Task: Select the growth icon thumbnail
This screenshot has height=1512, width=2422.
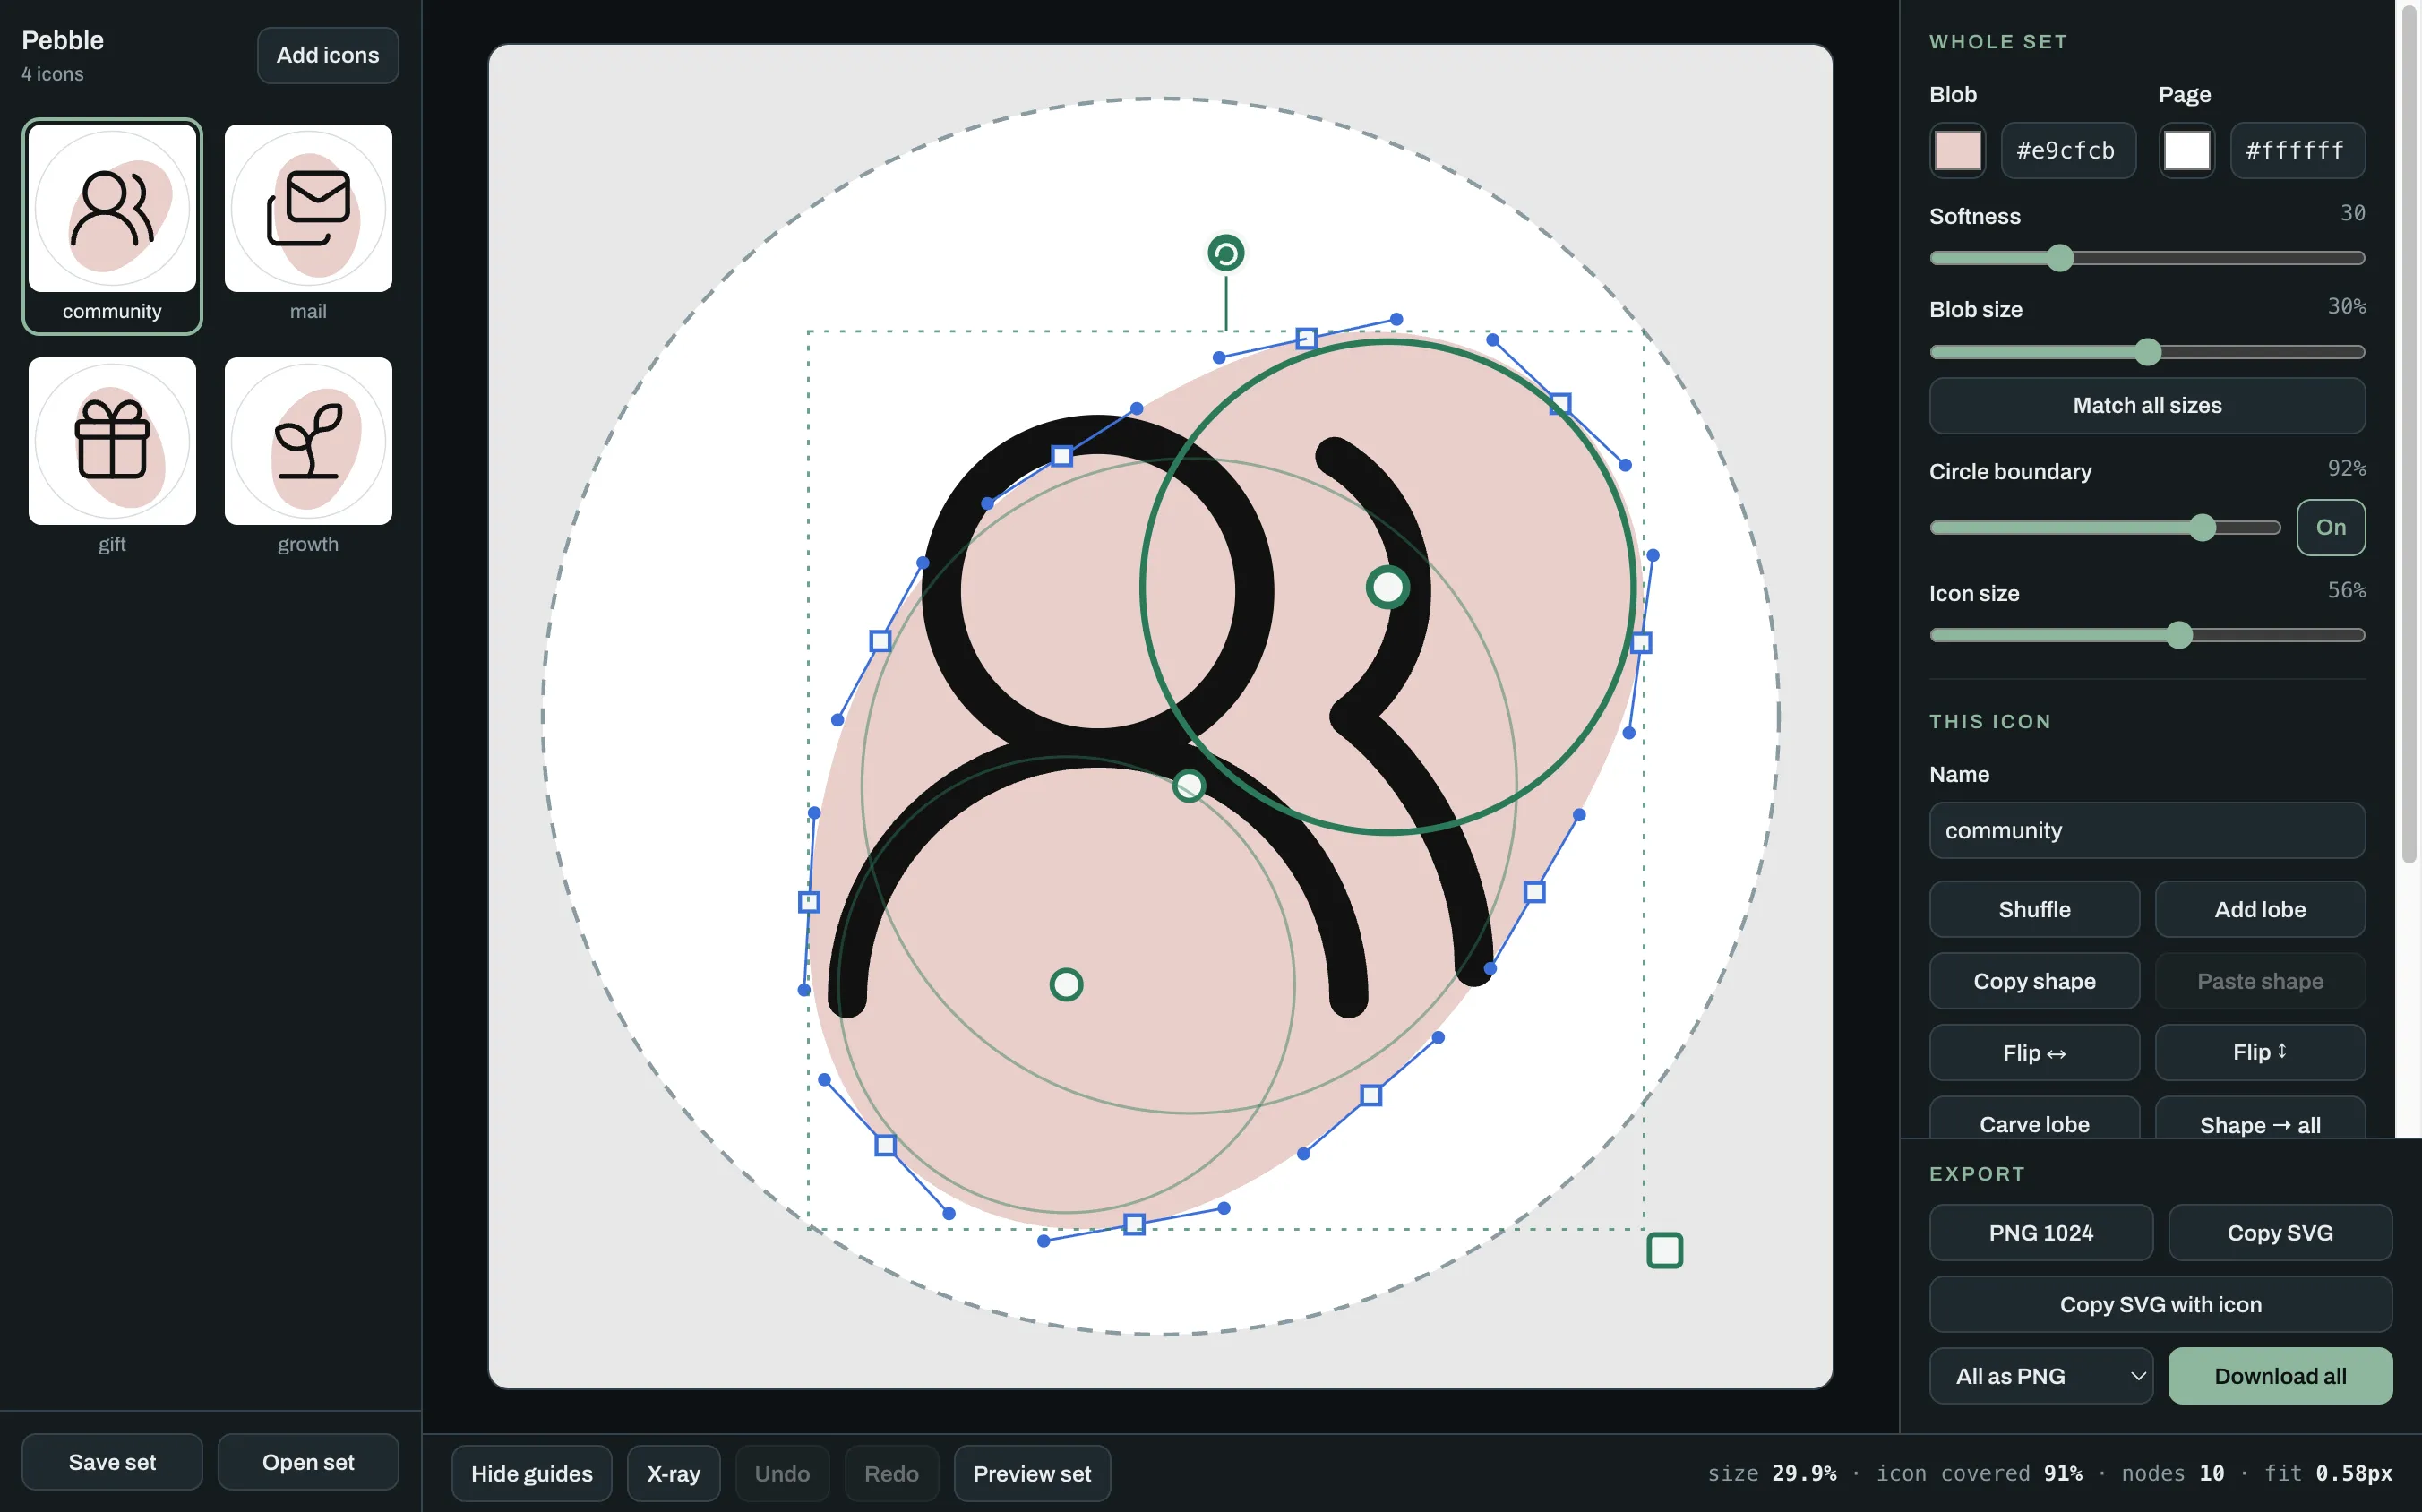Action: point(308,441)
